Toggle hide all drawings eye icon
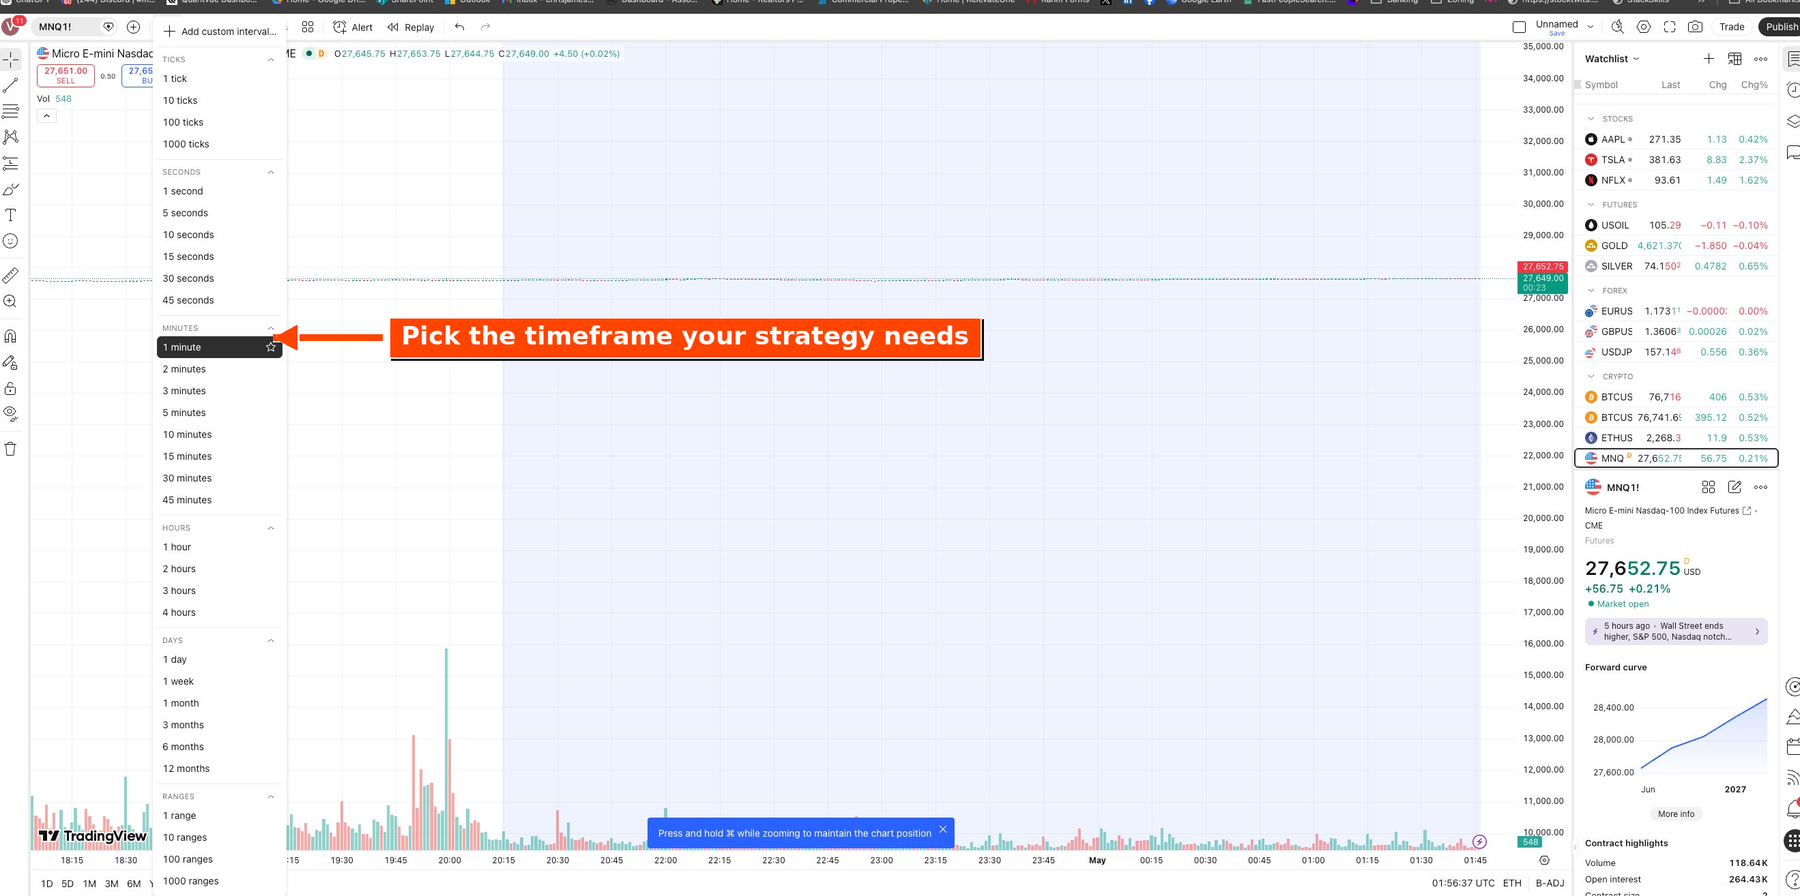 [11, 413]
